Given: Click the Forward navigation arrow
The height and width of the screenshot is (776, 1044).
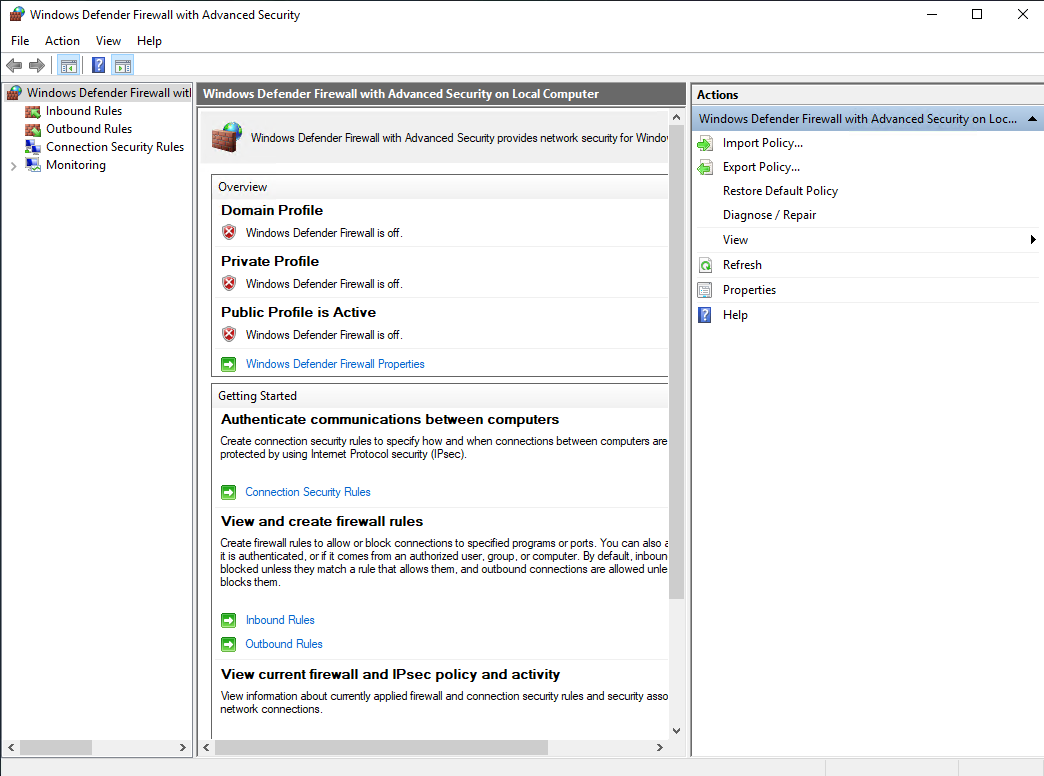Looking at the screenshot, I should [36, 64].
